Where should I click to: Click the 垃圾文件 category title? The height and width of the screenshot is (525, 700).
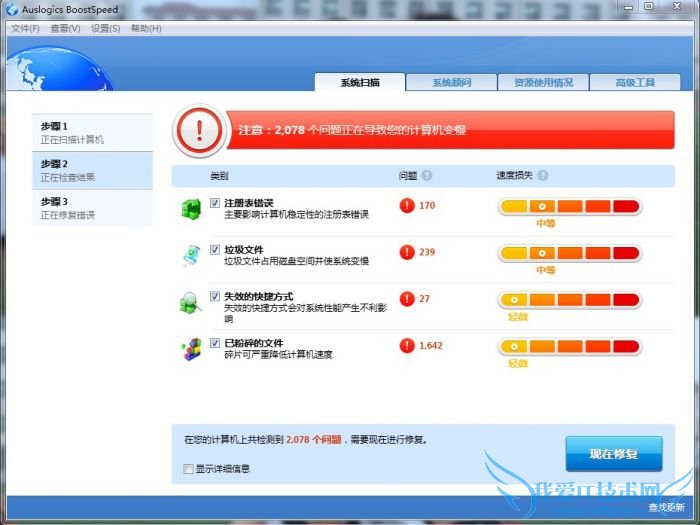(x=244, y=250)
